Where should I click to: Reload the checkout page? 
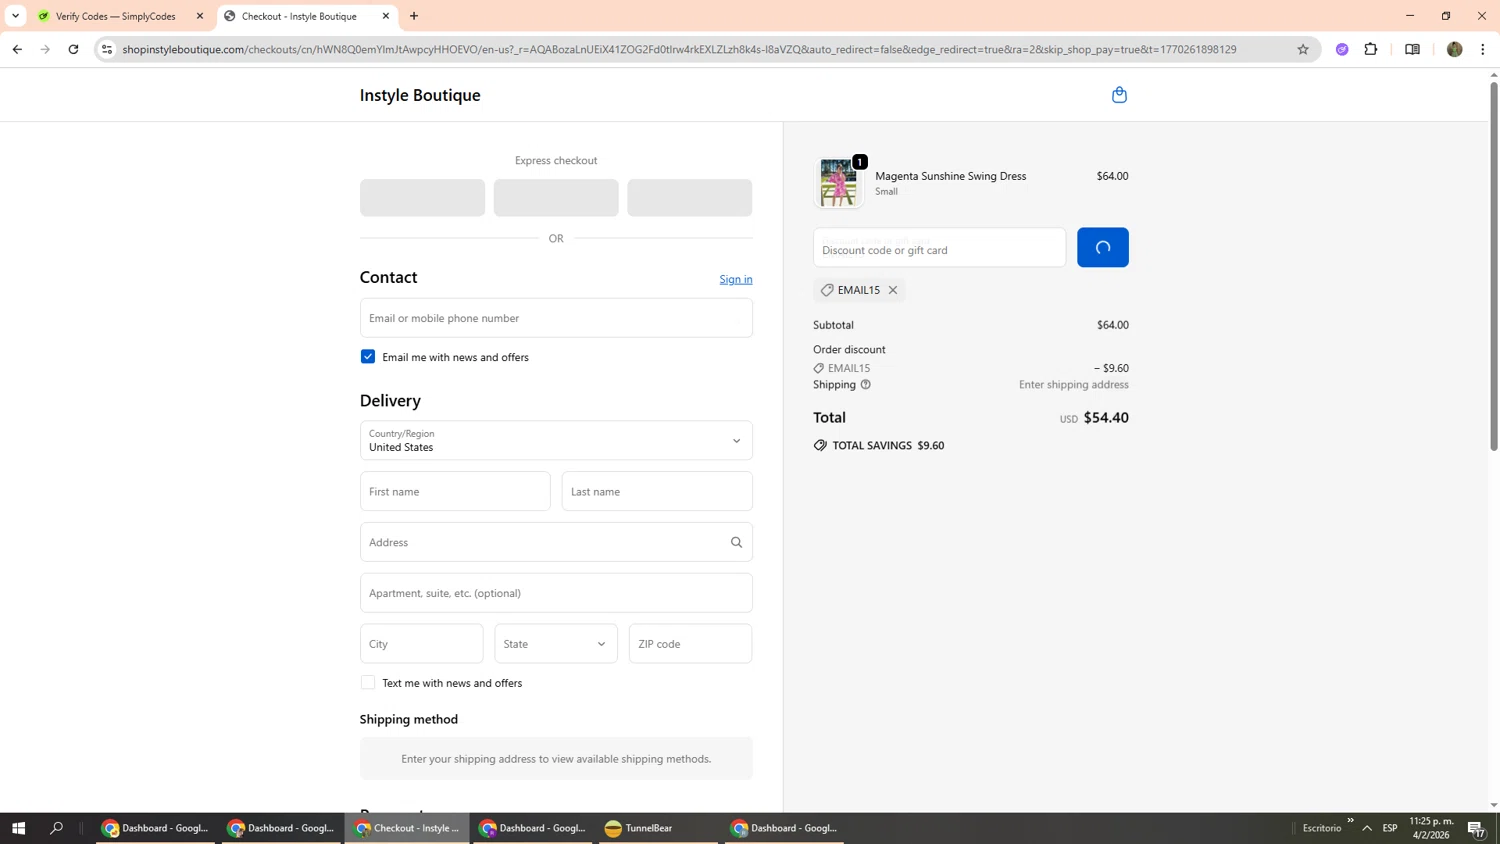click(x=73, y=49)
